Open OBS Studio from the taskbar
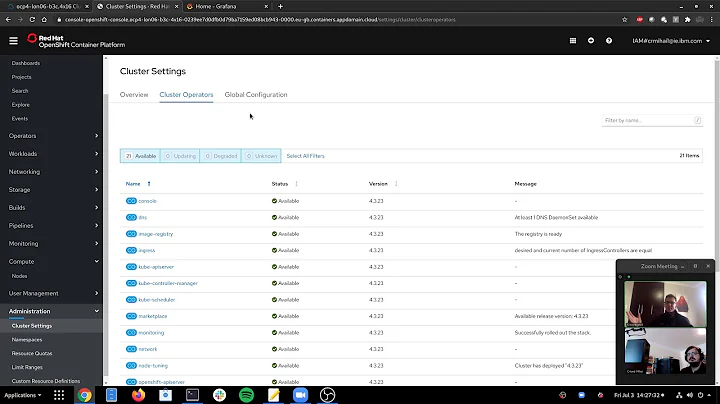 click(x=327, y=395)
